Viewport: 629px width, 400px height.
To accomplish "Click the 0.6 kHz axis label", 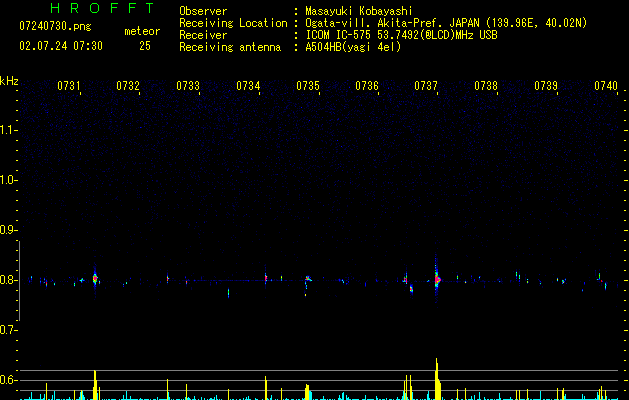I will (x=8, y=380).
